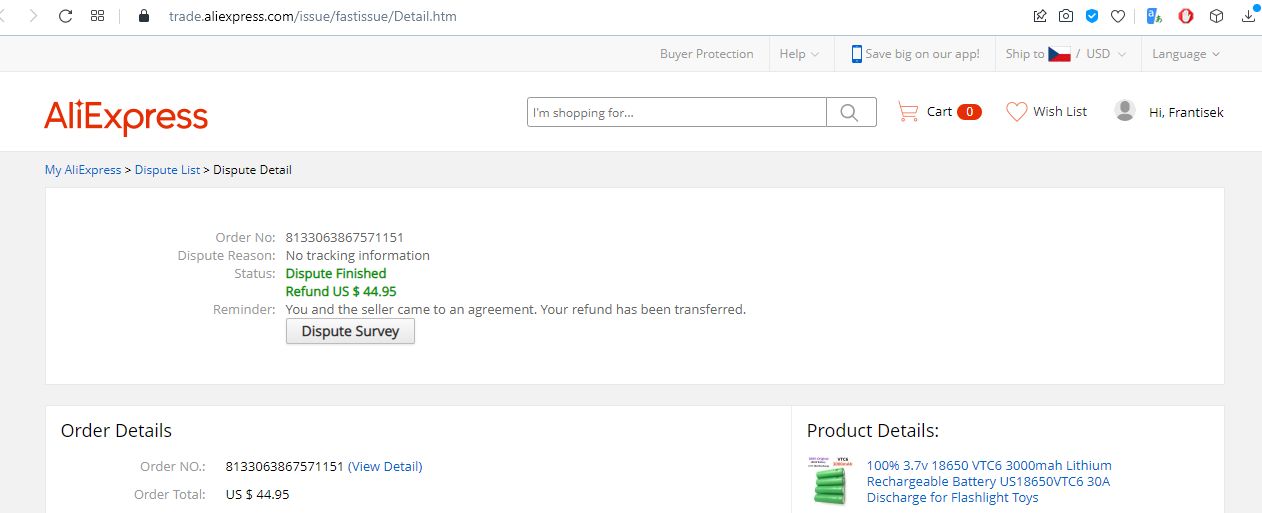Click the search magnifier button
The height and width of the screenshot is (513, 1262).
850,112
